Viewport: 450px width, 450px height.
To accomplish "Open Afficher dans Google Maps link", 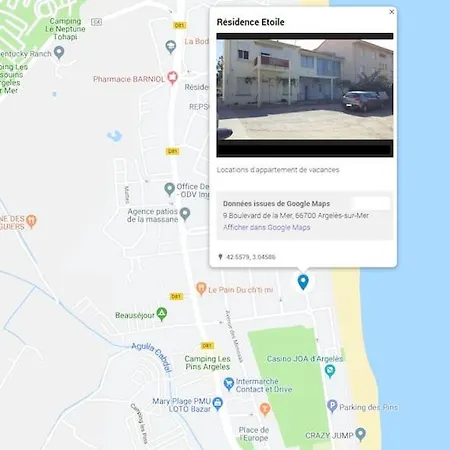I will point(267,227).
